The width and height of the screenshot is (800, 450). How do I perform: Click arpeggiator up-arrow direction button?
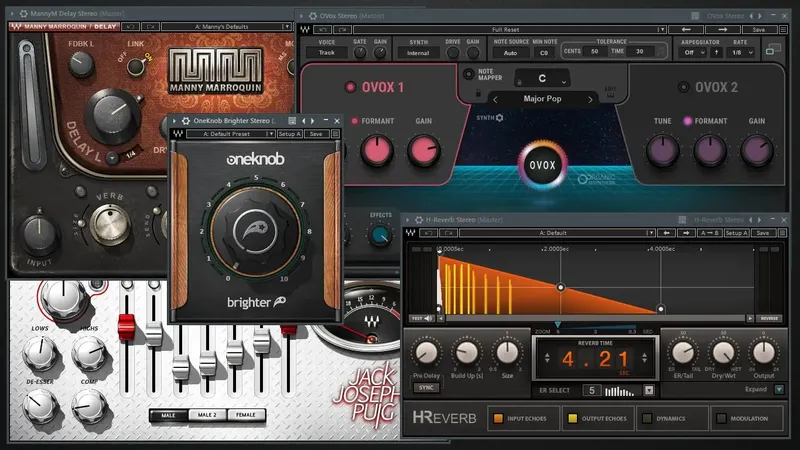point(716,52)
